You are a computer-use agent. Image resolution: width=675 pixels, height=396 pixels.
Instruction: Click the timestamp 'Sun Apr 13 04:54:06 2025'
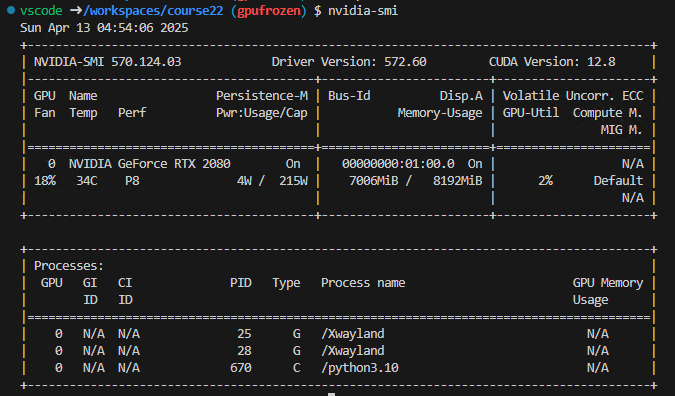click(x=104, y=28)
